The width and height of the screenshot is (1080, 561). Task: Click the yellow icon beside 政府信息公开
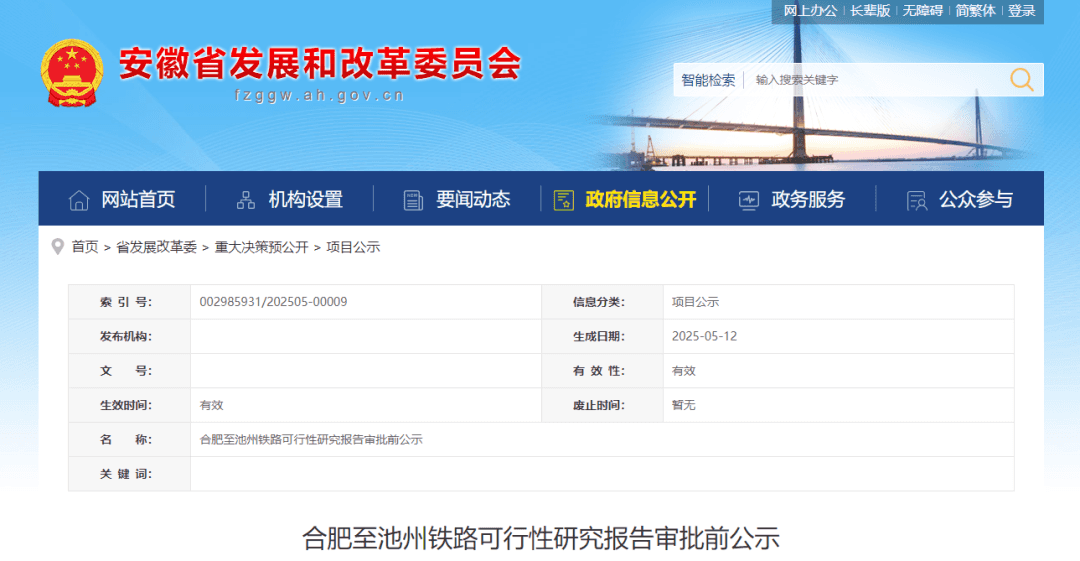click(564, 200)
